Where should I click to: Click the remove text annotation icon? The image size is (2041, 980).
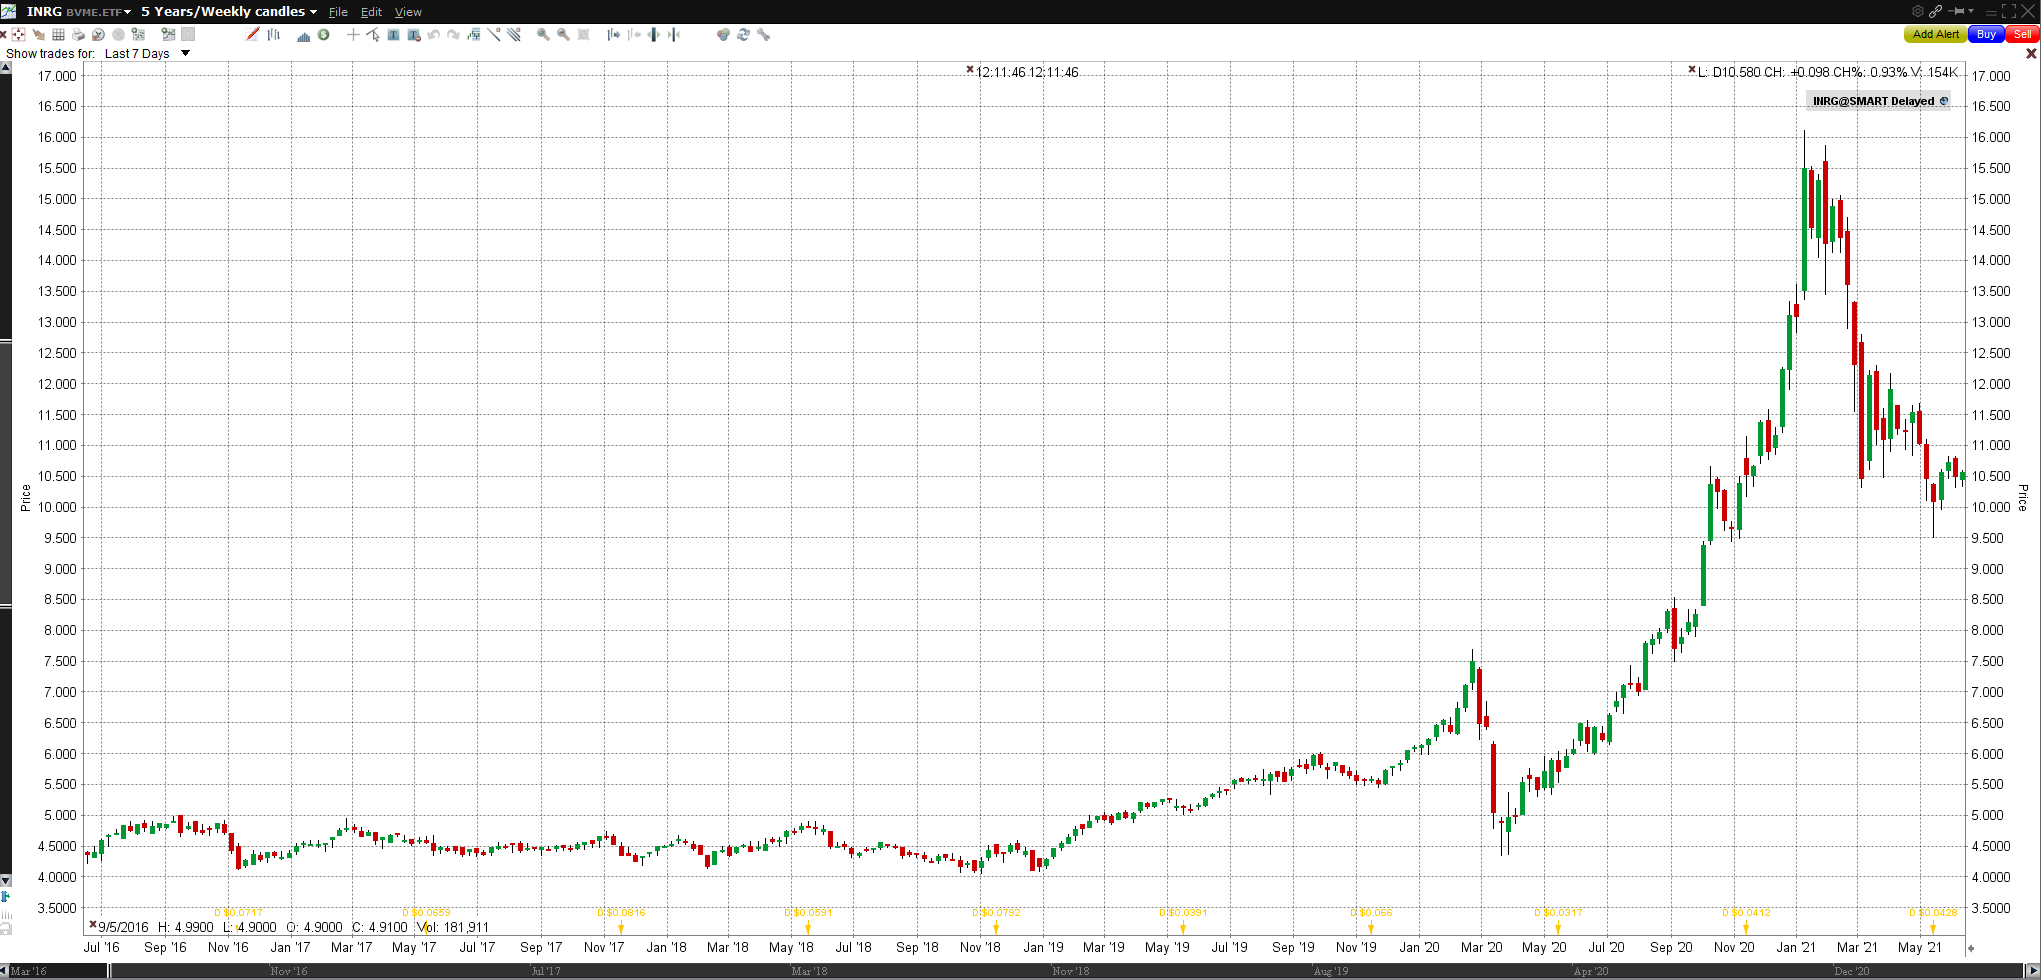(414, 35)
